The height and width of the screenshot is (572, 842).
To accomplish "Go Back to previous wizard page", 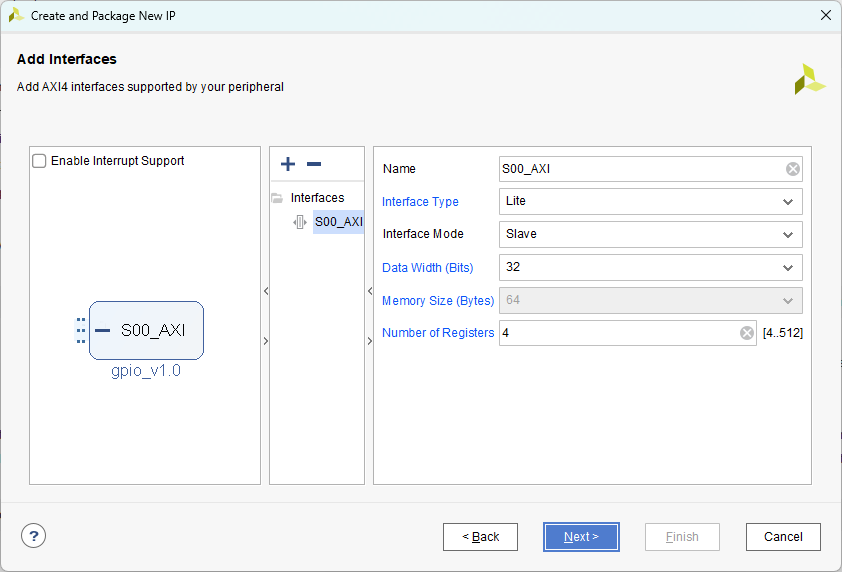I will (480, 537).
